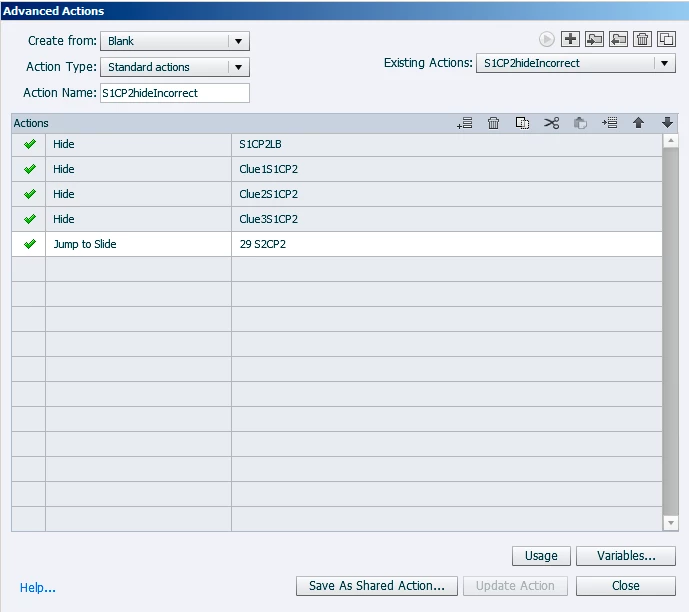Click the Export action icon
Viewport: 689px width, 612px height.
pyautogui.click(x=618, y=39)
